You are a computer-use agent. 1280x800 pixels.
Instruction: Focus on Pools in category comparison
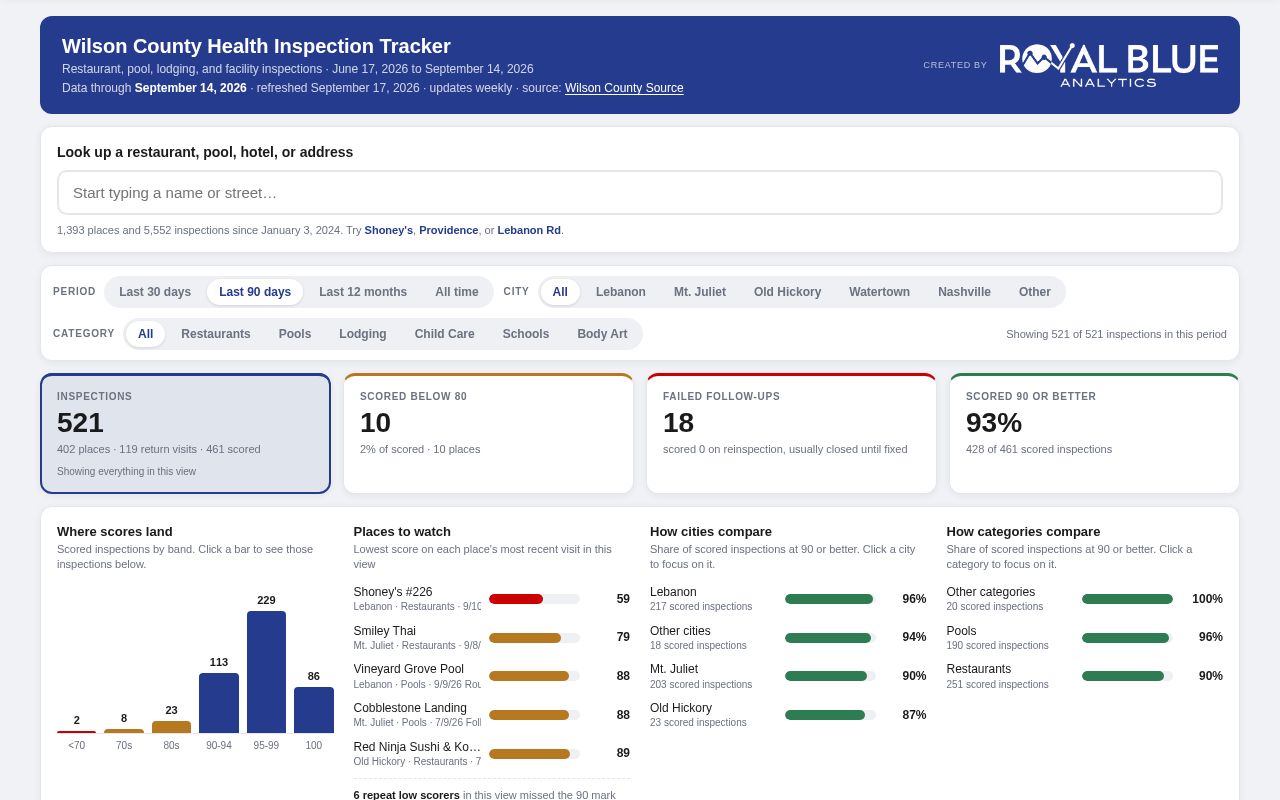(1085, 638)
